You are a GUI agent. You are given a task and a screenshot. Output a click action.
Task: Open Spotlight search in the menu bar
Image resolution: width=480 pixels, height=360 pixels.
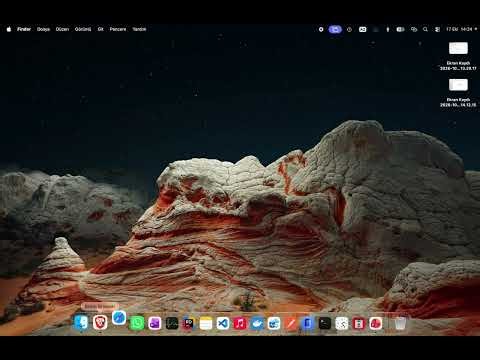(x=425, y=29)
